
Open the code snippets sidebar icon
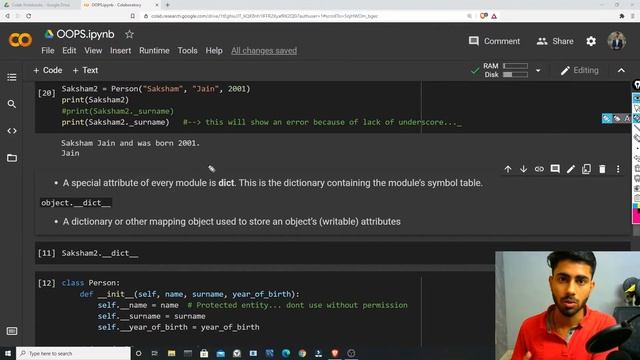click(12, 131)
